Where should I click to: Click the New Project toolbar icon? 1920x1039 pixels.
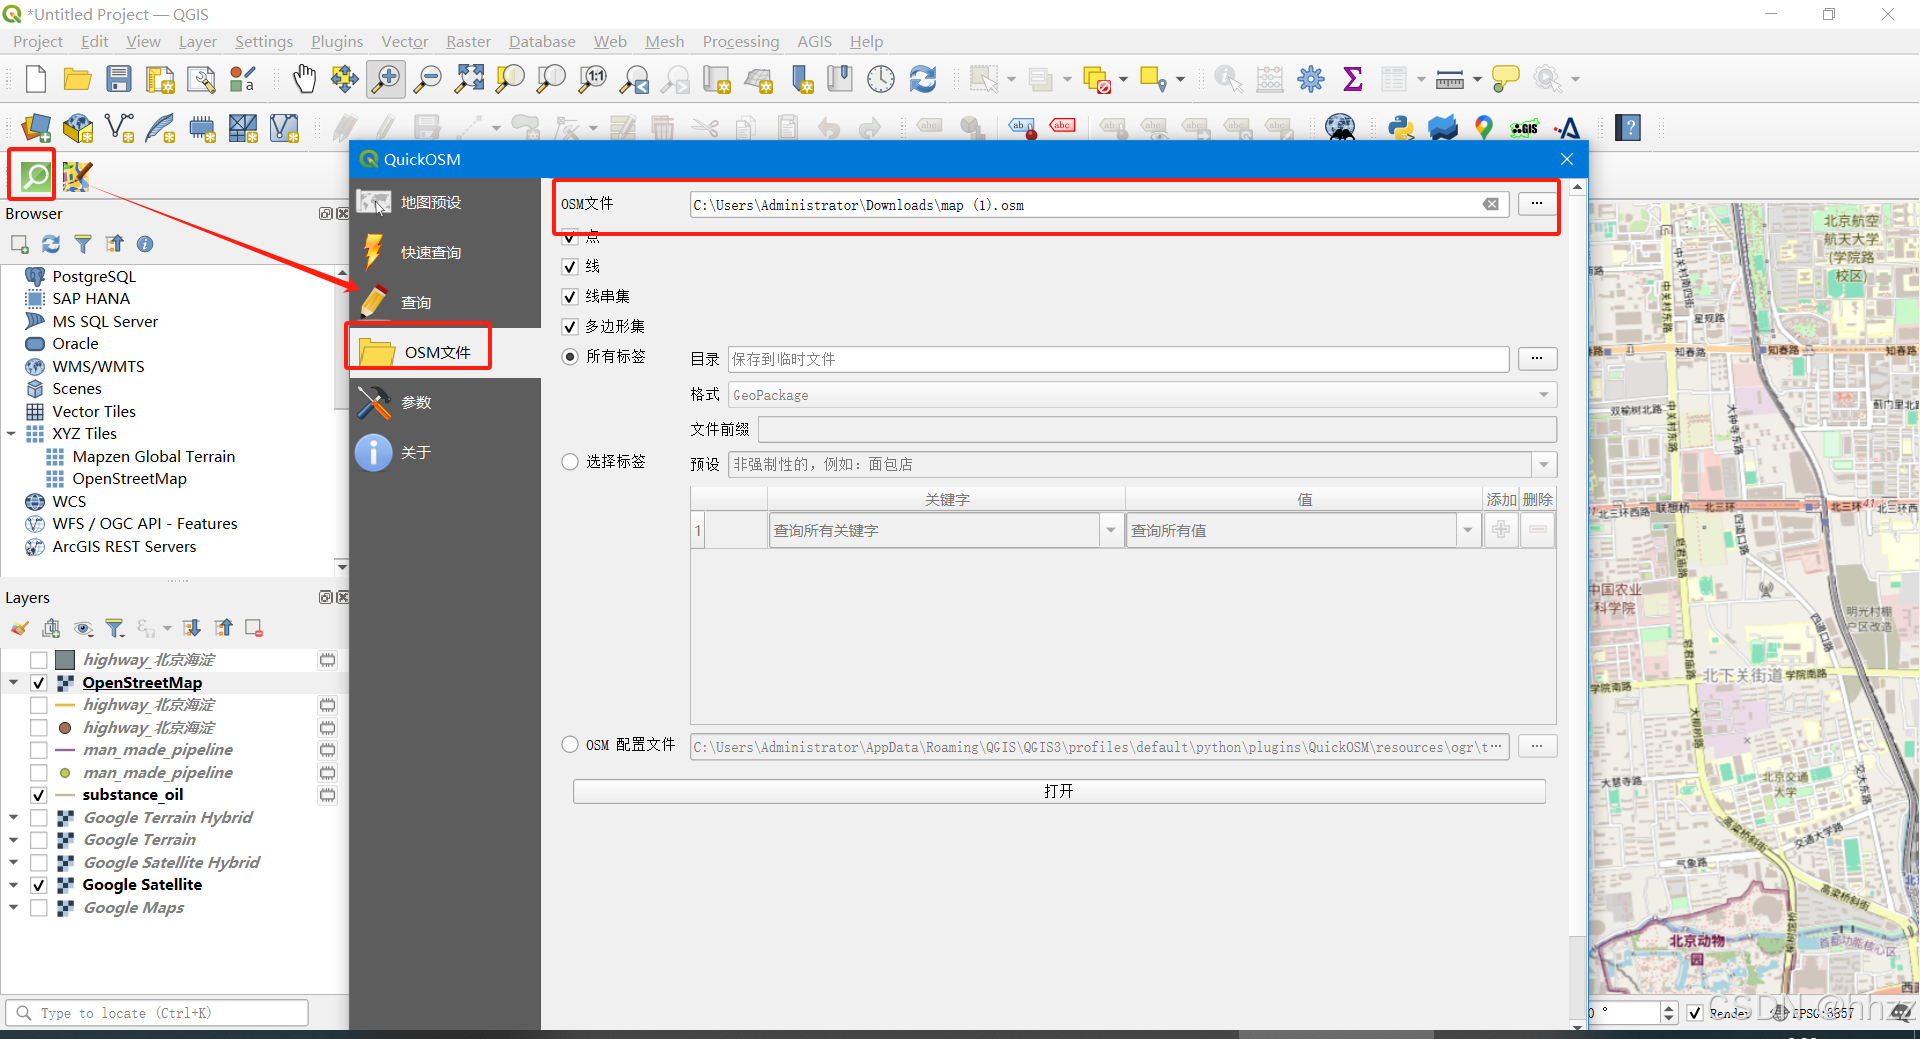pos(36,79)
